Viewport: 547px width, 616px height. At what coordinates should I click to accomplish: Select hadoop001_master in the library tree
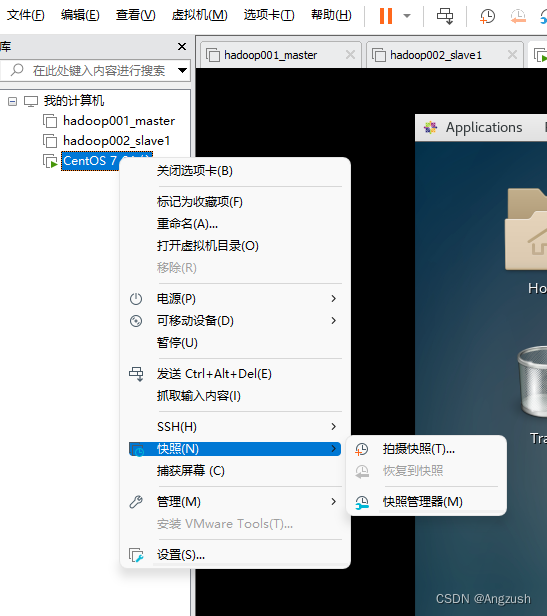119,121
